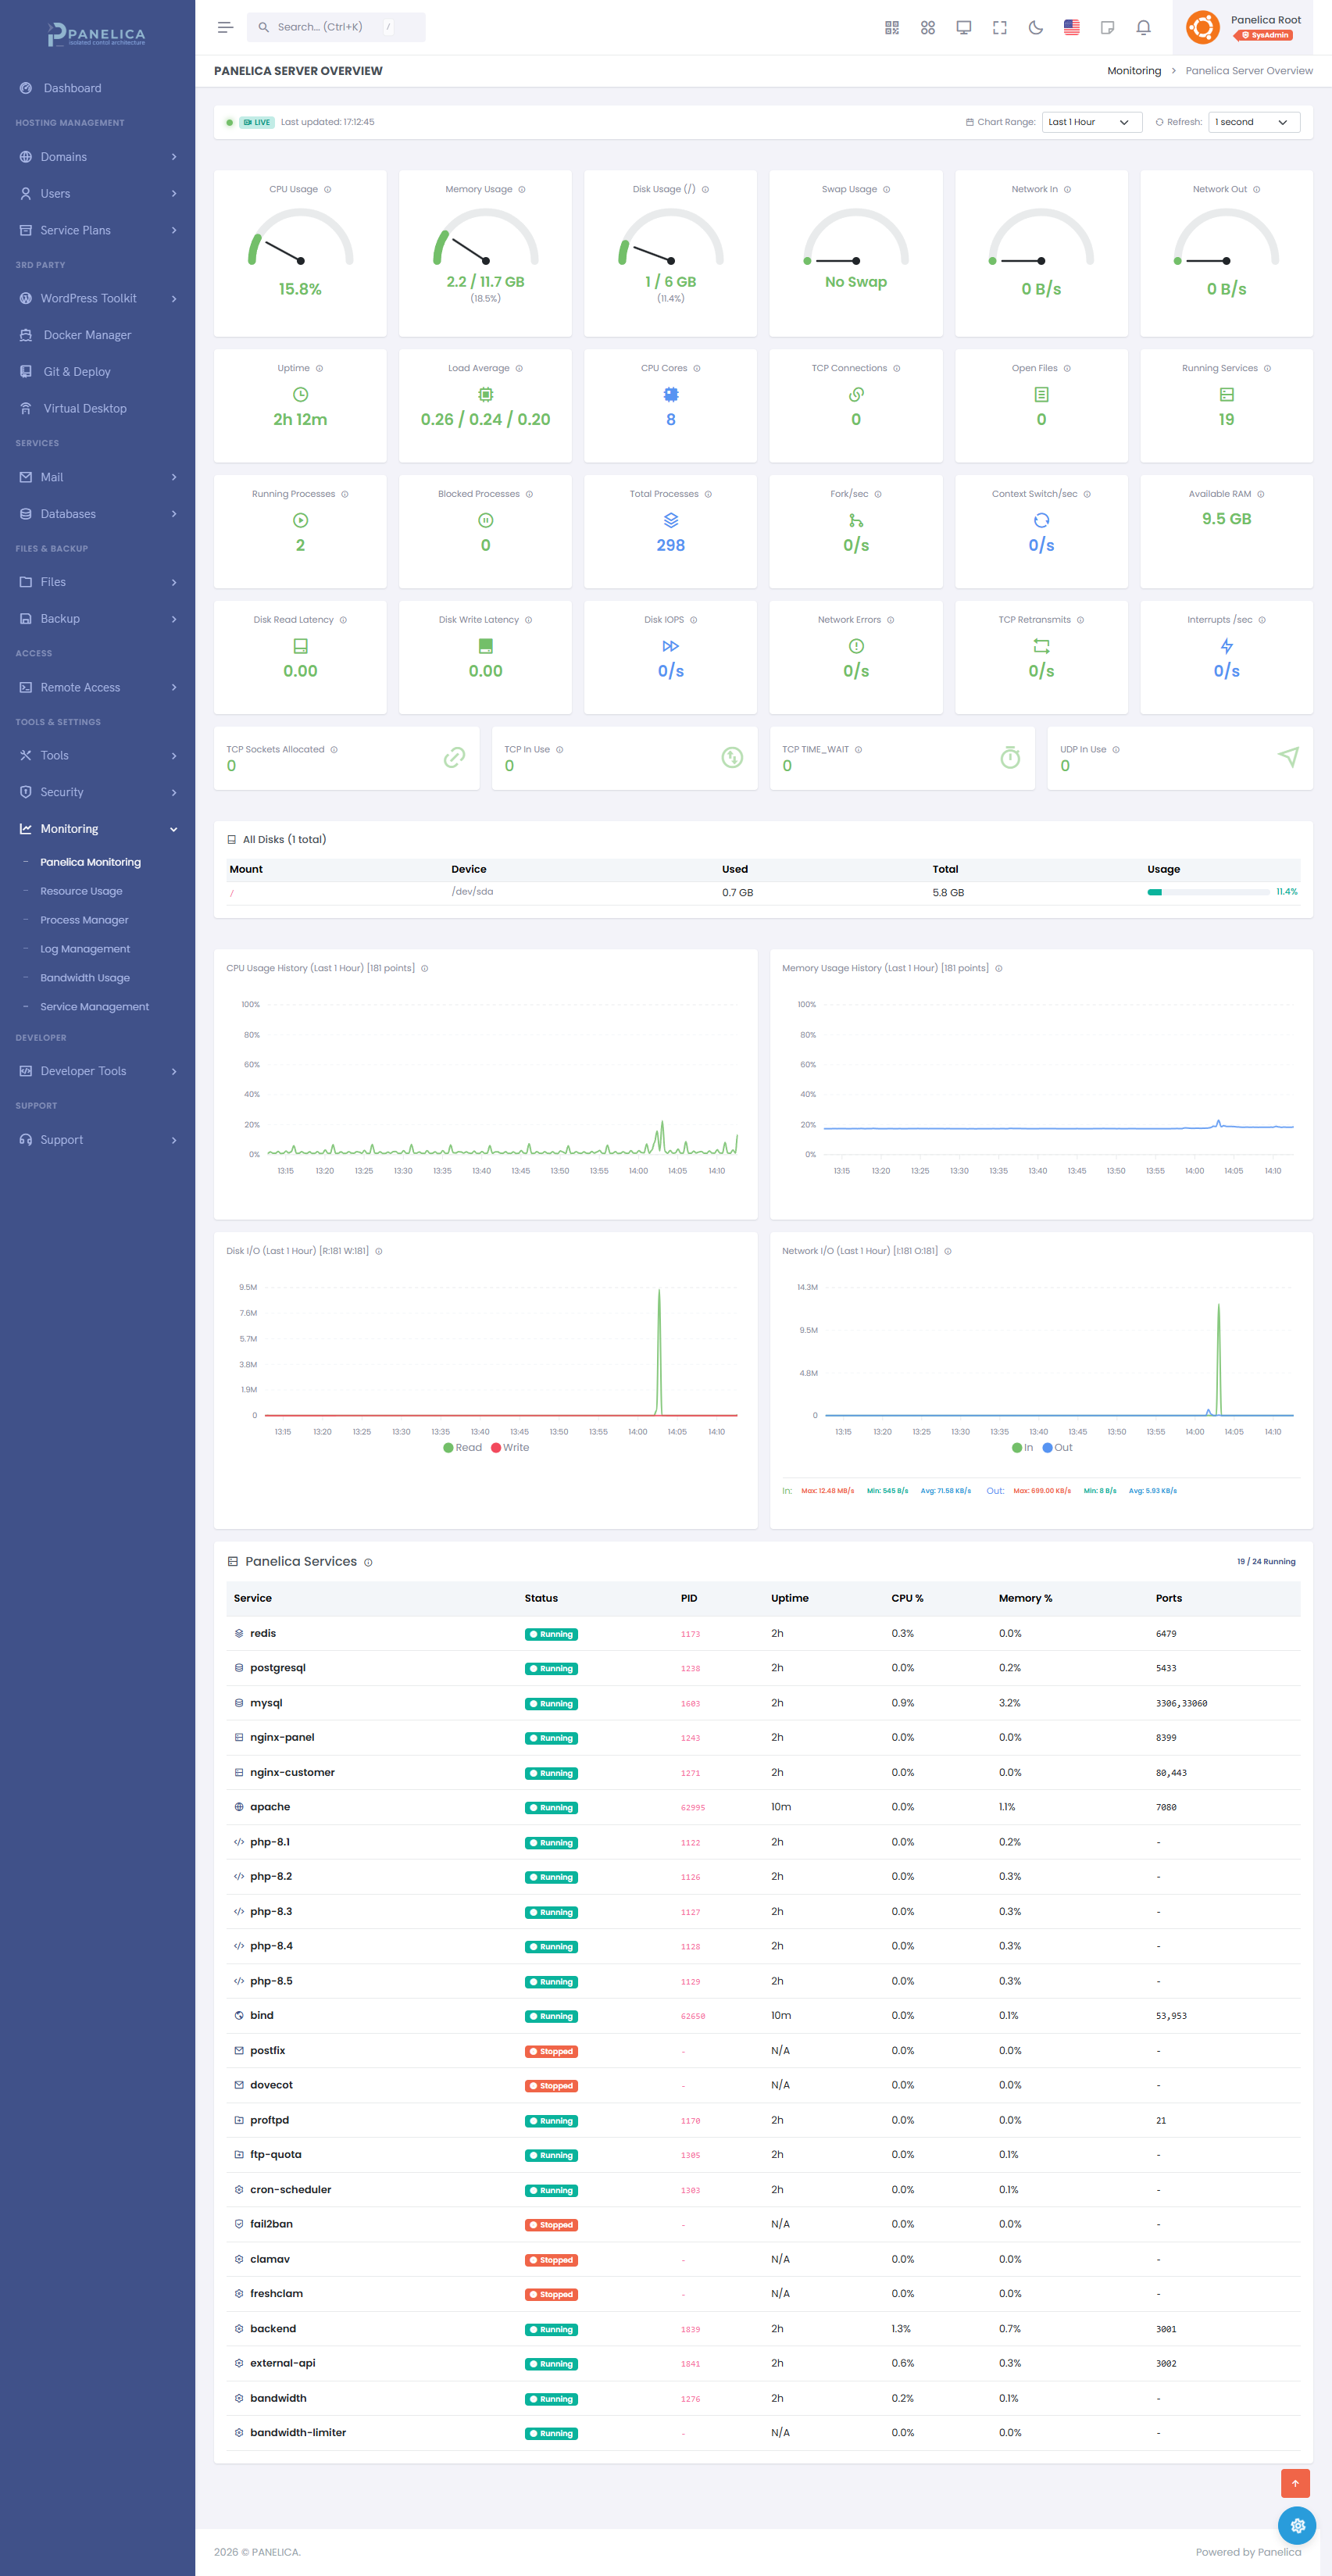Open Bandwidth Usage from the sidebar menu
Screen dimensions: 1332x2576
pos(85,977)
